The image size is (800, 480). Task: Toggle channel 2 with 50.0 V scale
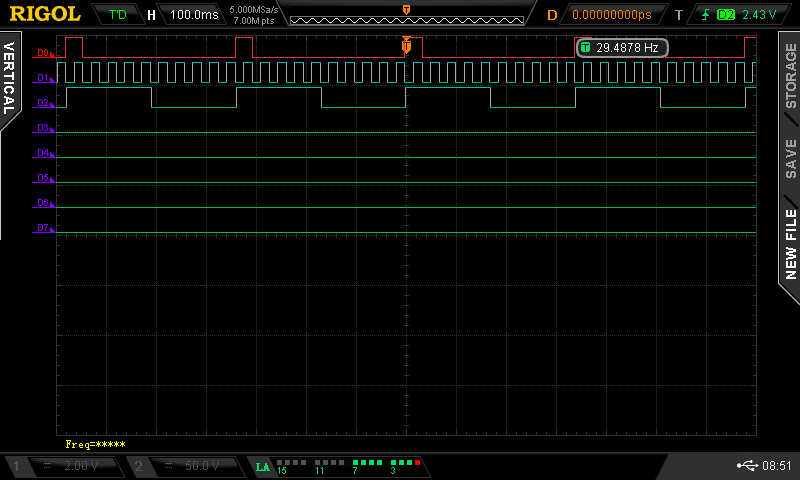click(185, 466)
